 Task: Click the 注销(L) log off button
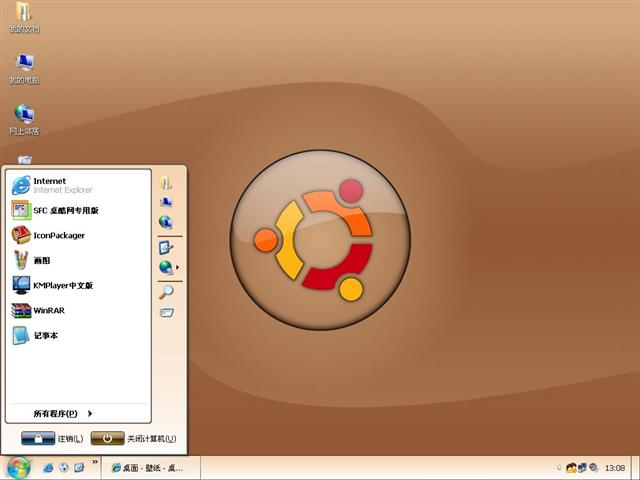coord(52,438)
